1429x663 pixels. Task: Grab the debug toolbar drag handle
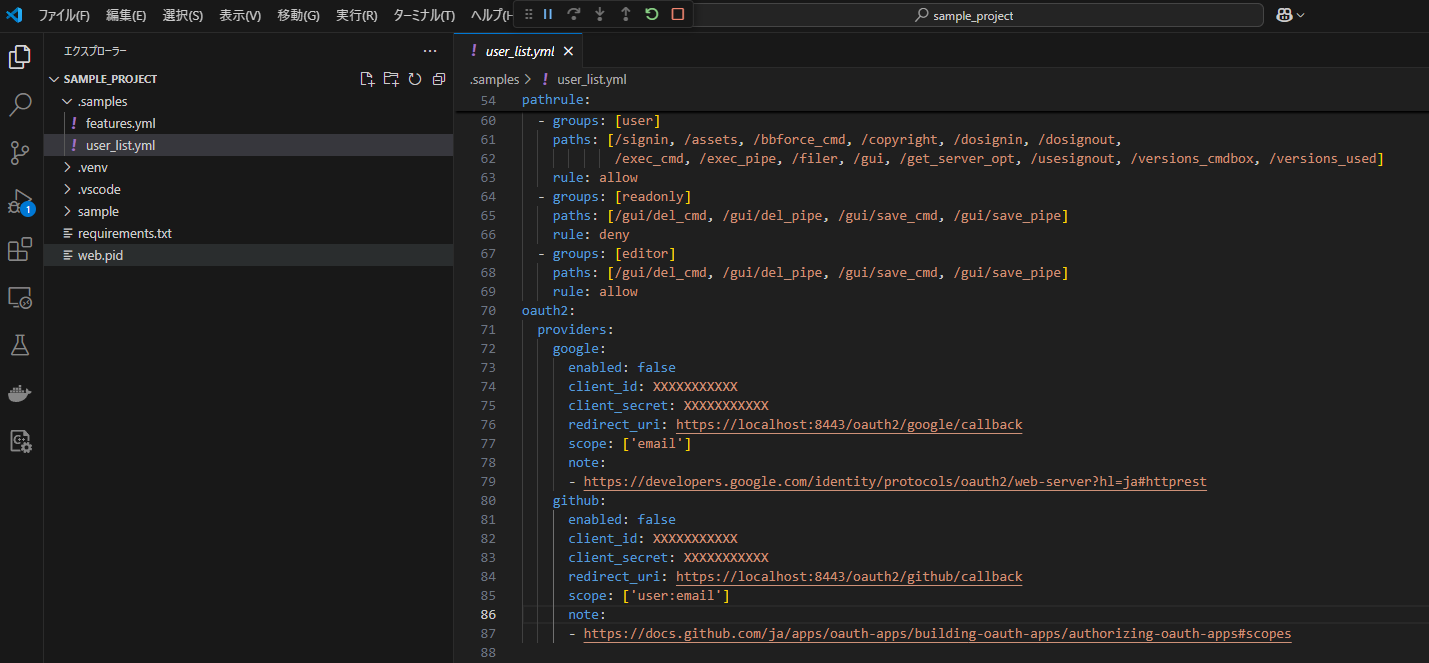528,14
